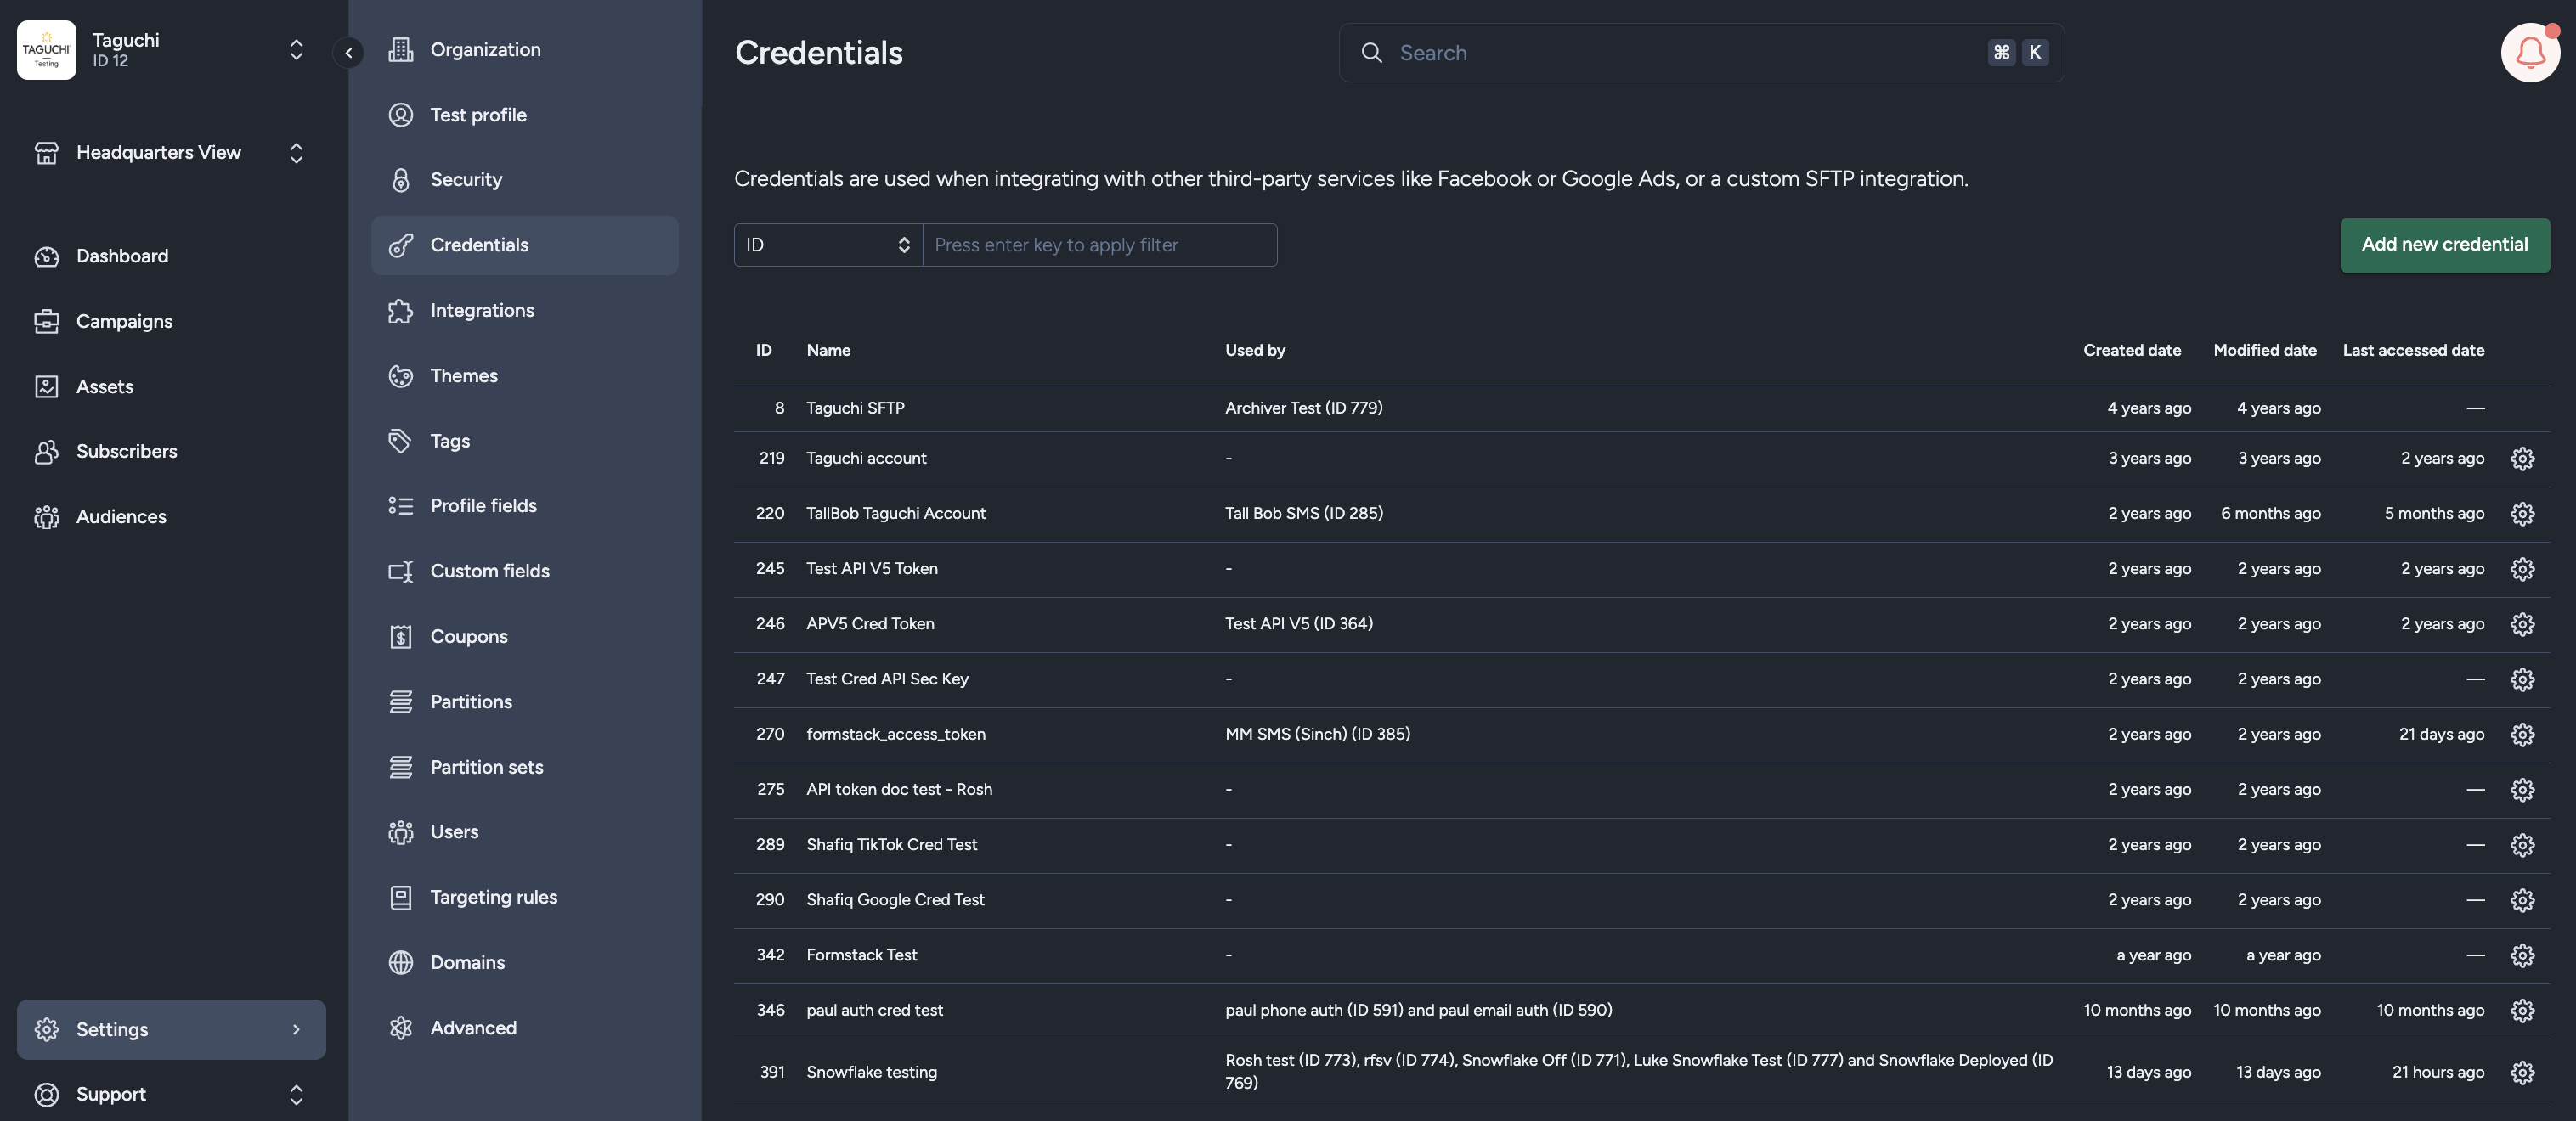Open the Security settings page
2576x1121 pixels.
click(466, 179)
